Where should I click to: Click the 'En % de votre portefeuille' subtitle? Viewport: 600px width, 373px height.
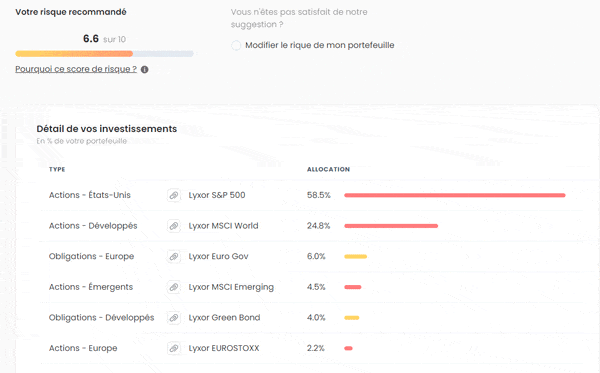(82, 141)
